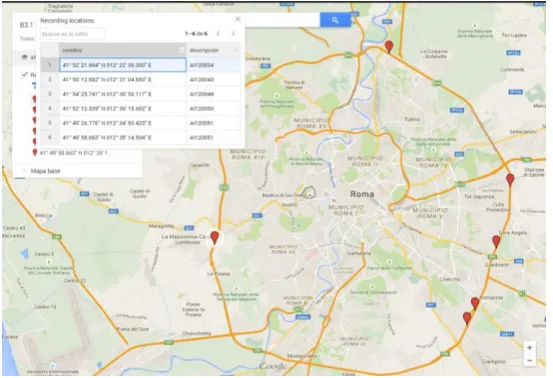This screenshot has height=378, width=553.
Task: Click the red pin near La Massimina
Action: point(214,237)
